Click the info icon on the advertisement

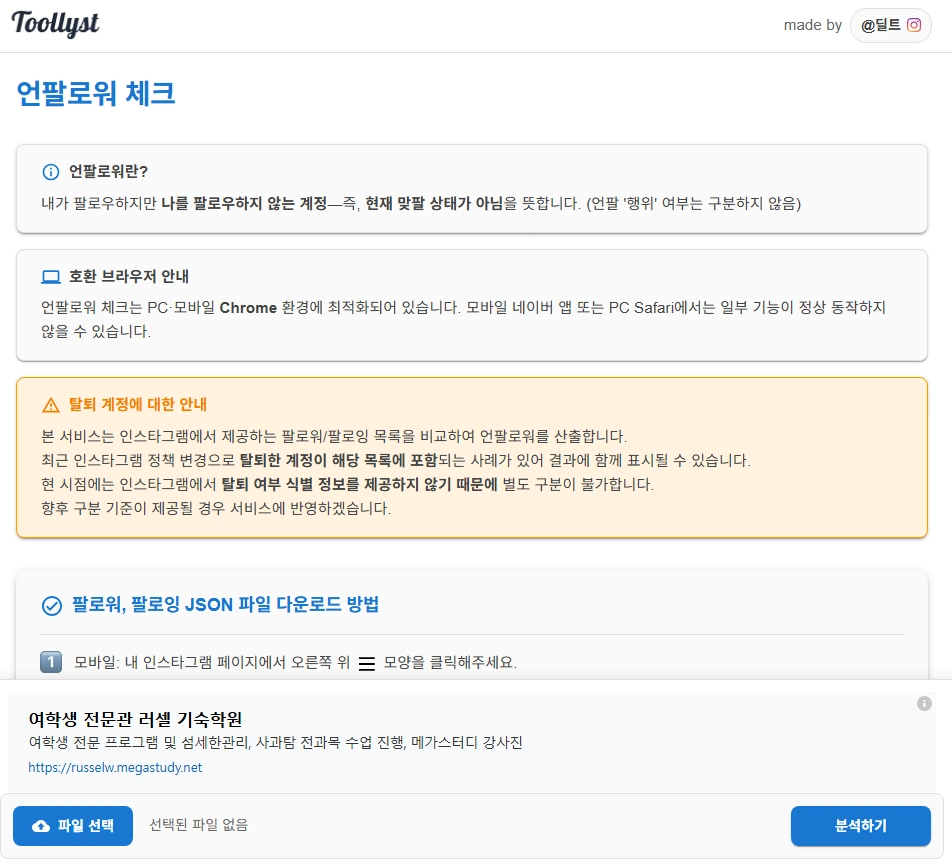[925, 702]
